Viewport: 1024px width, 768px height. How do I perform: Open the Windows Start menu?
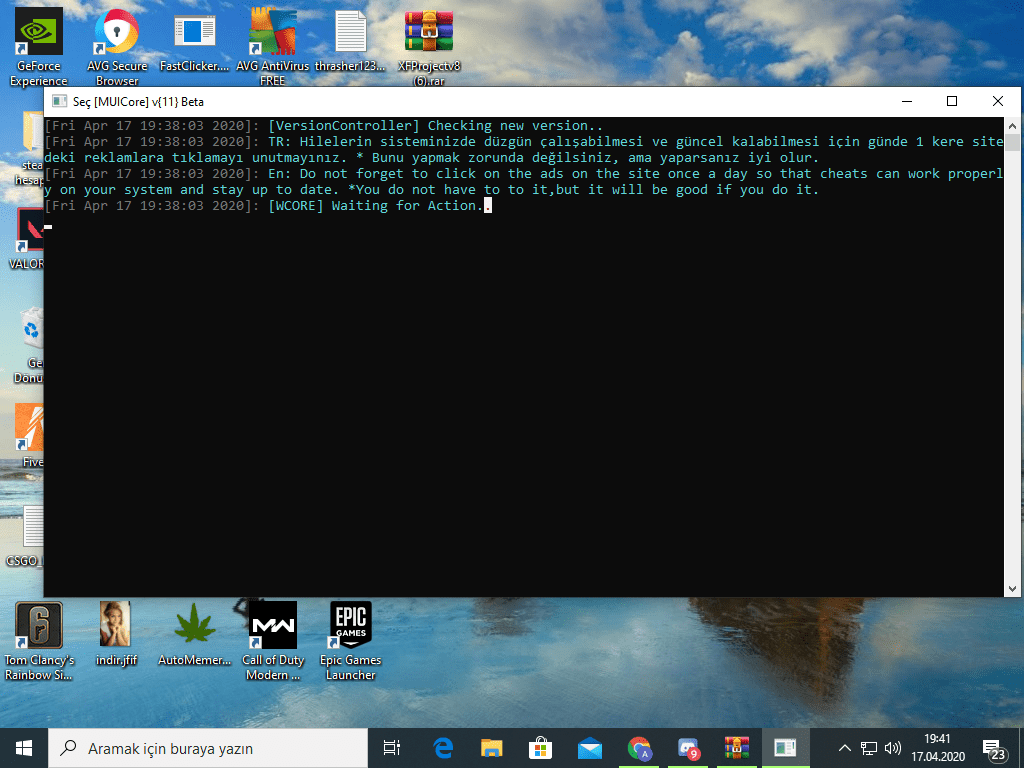pos(24,748)
